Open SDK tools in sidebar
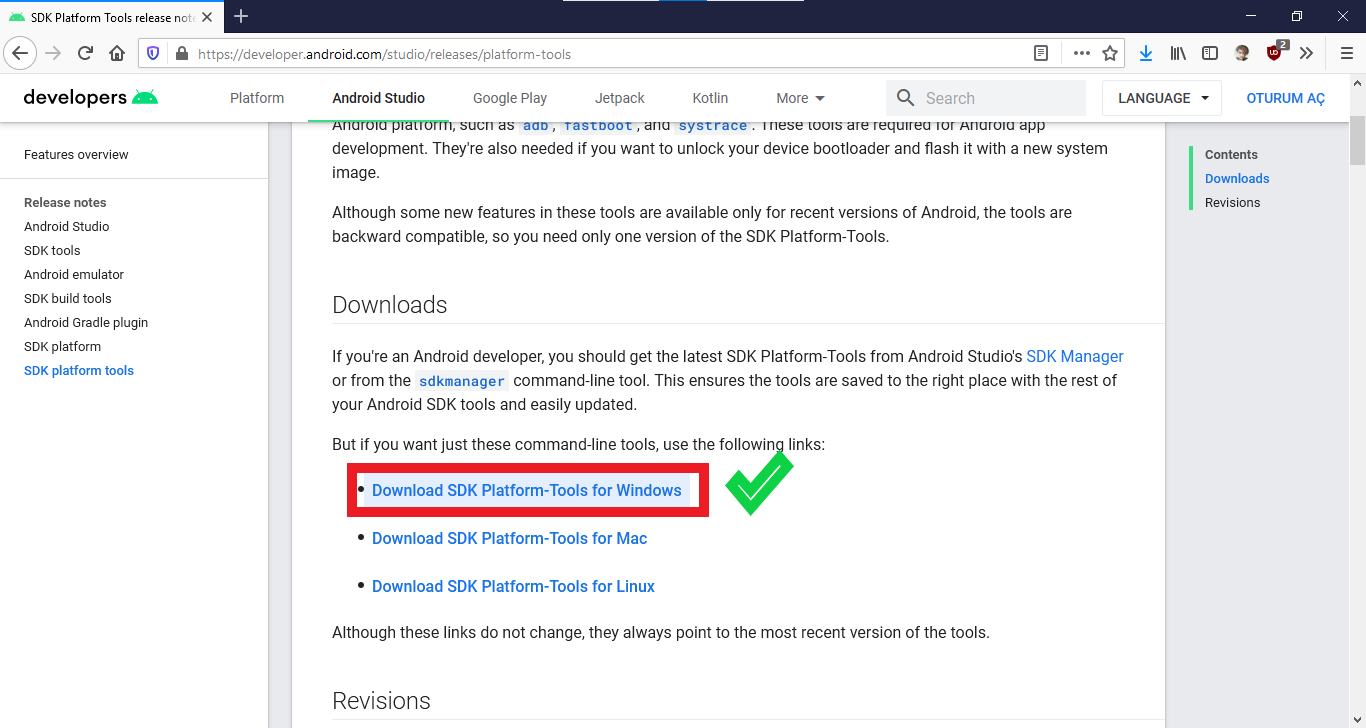Image resolution: width=1366 pixels, height=728 pixels. pos(52,251)
